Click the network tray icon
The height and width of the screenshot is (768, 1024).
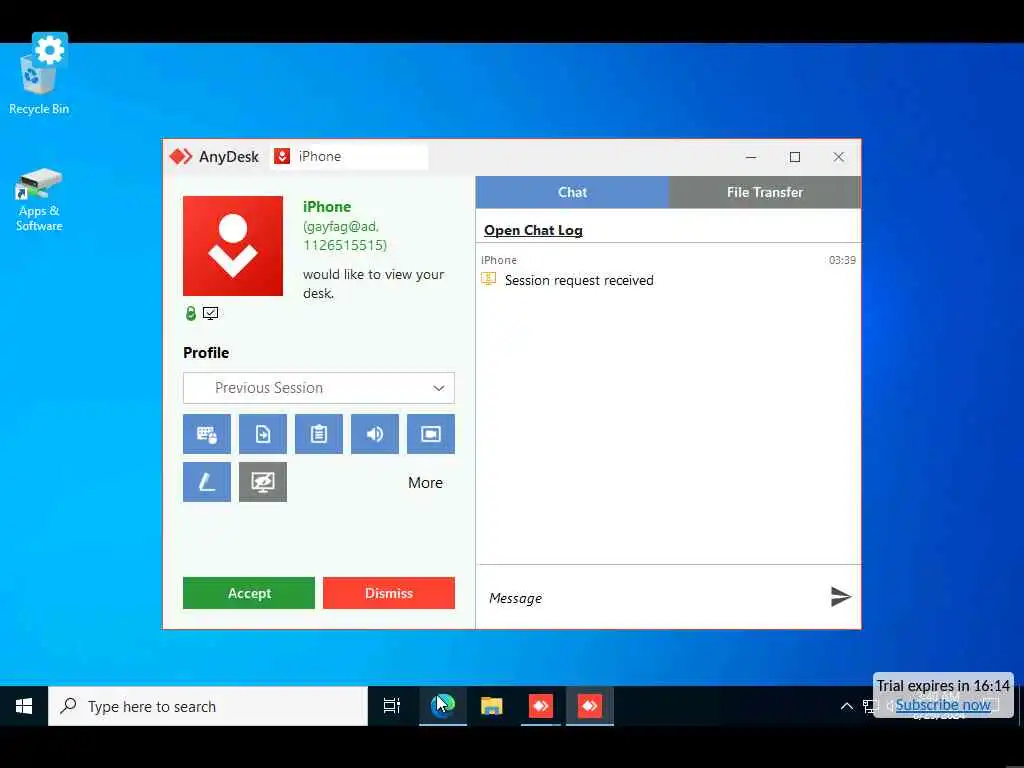click(x=869, y=706)
